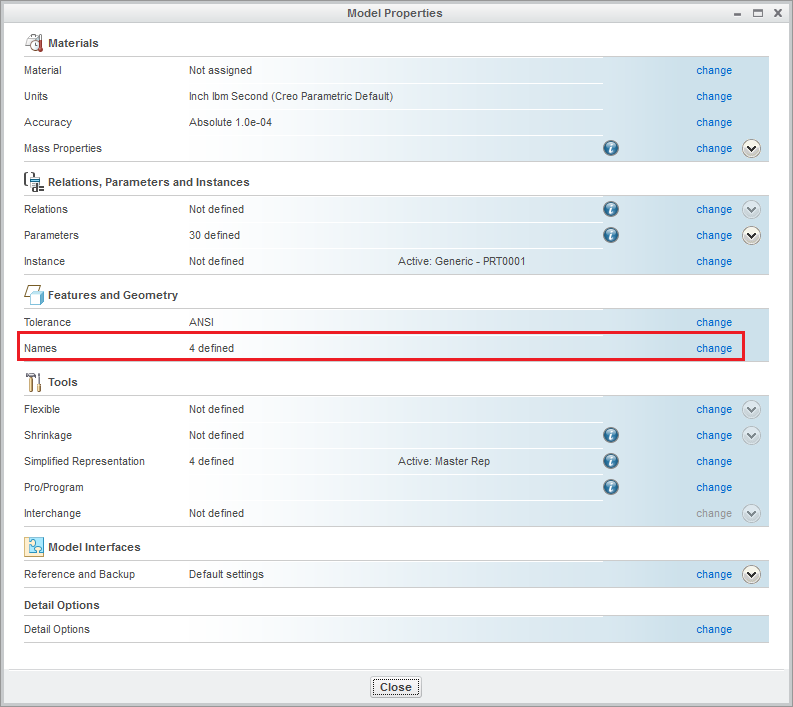Change the Flexible setting
793x707 pixels.
click(714, 409)
